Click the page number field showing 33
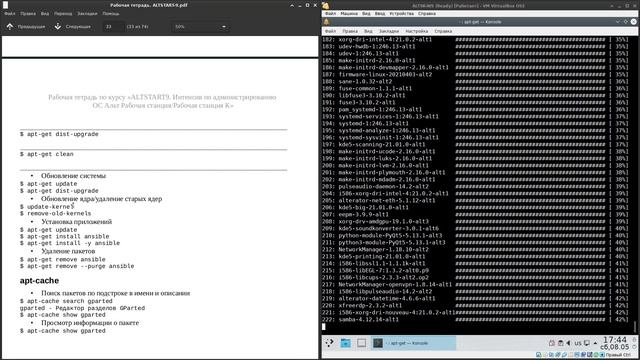The width and height of the screenshot is (640, 360). click(113, 27)
